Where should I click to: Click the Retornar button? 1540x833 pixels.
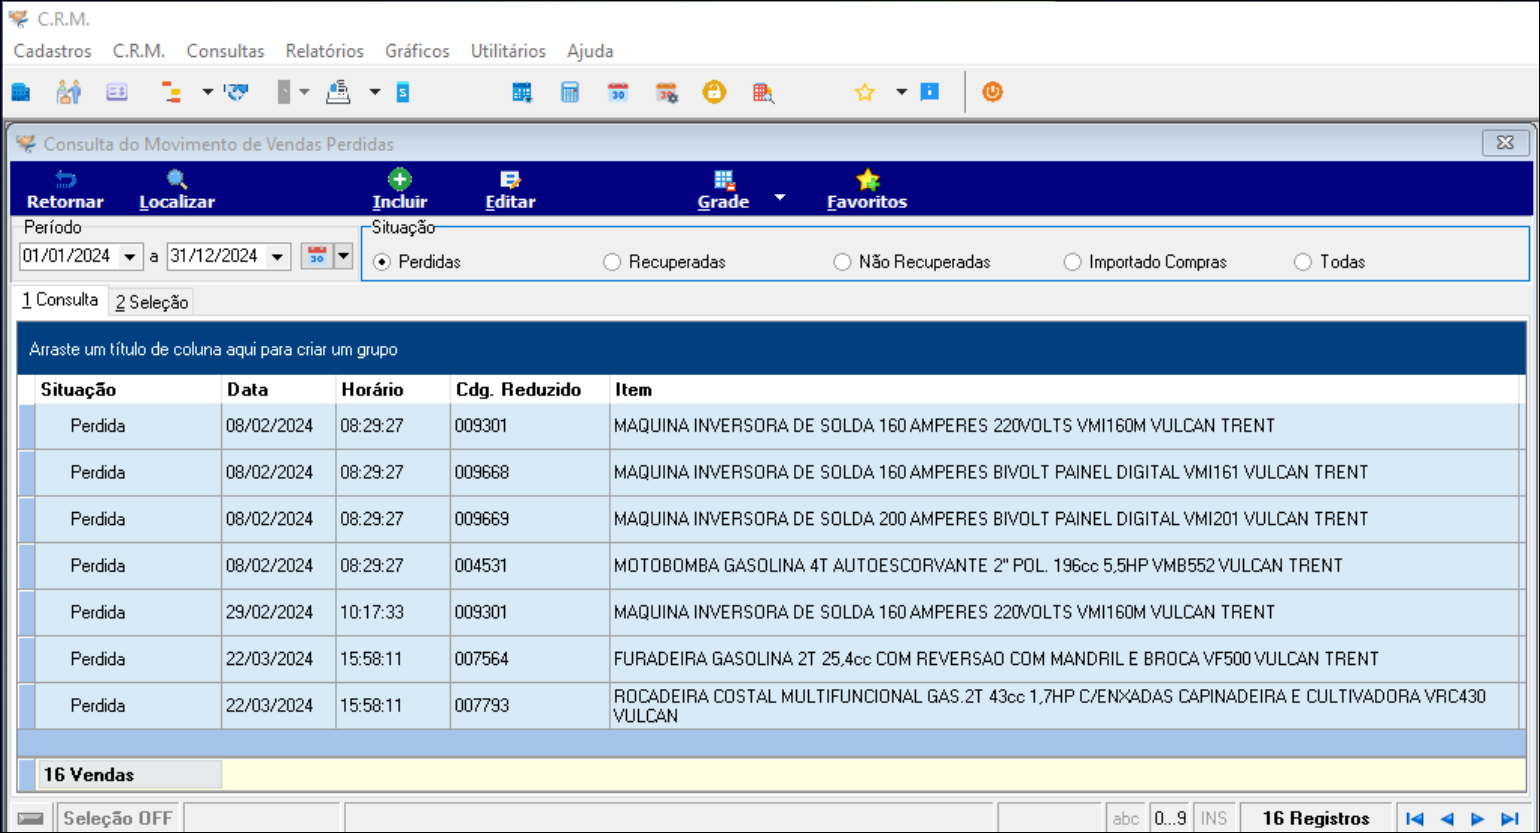pyautogui.click(x=65, y=188)
